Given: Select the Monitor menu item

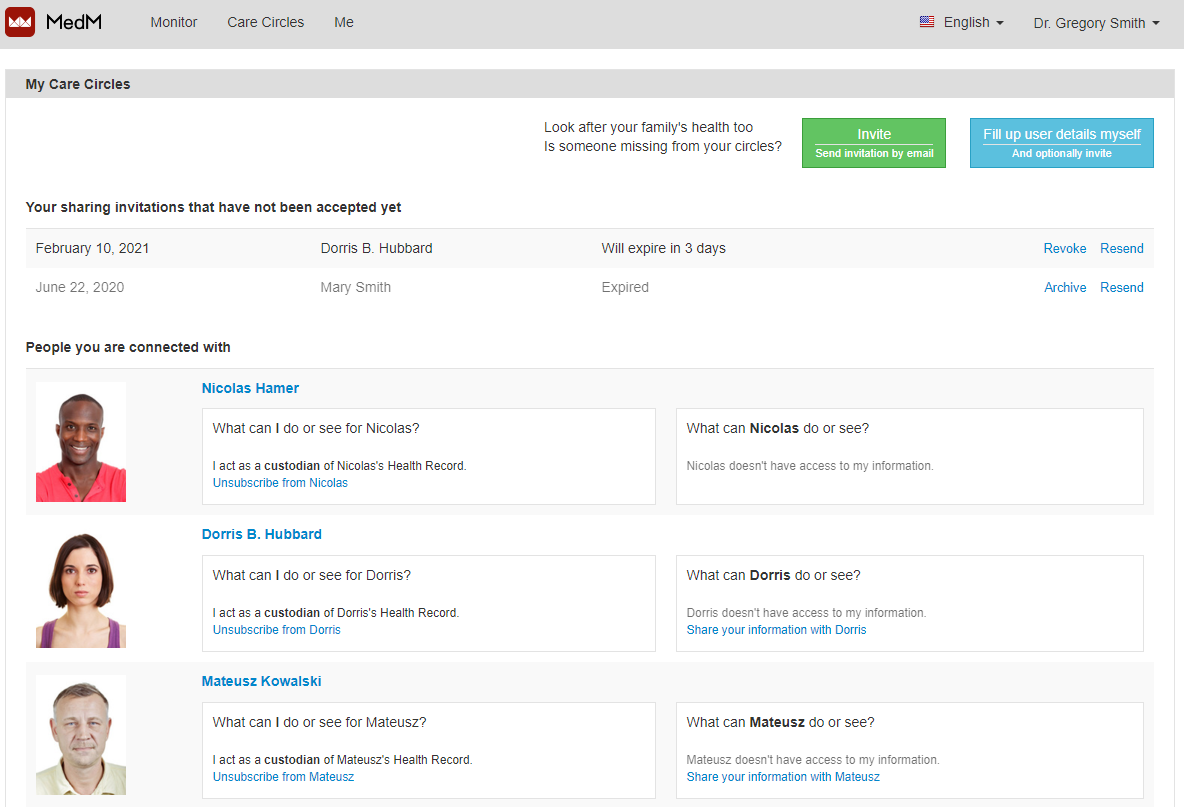Looking at the screenshot, I should [173, 22].
